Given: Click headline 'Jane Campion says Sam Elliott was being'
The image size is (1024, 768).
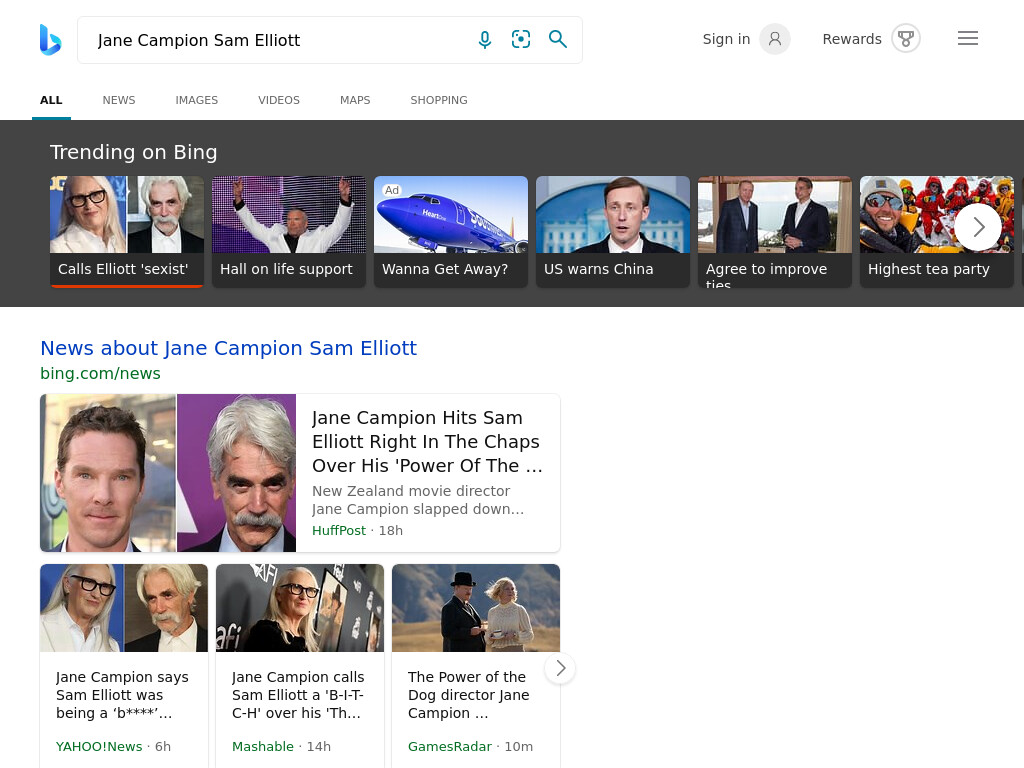Looking at the screenshot, I should pyautogui.click(x=122, y=695).
